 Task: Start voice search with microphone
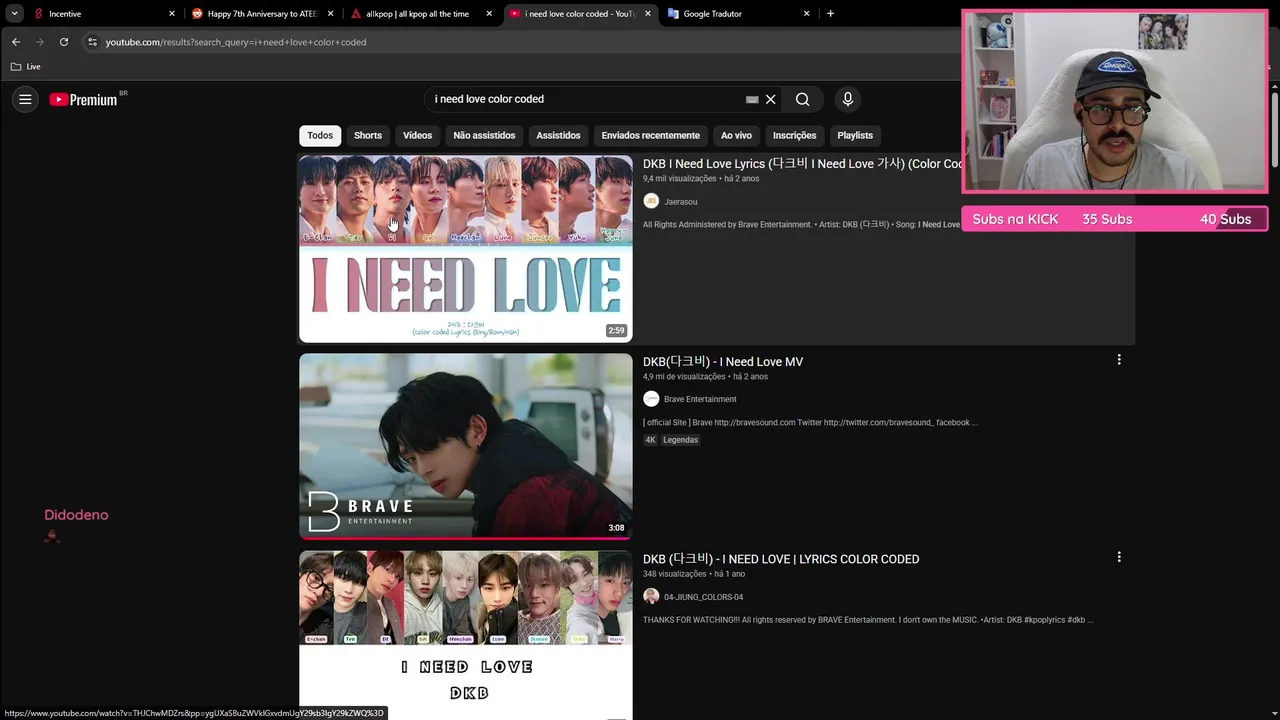point(847,99)
